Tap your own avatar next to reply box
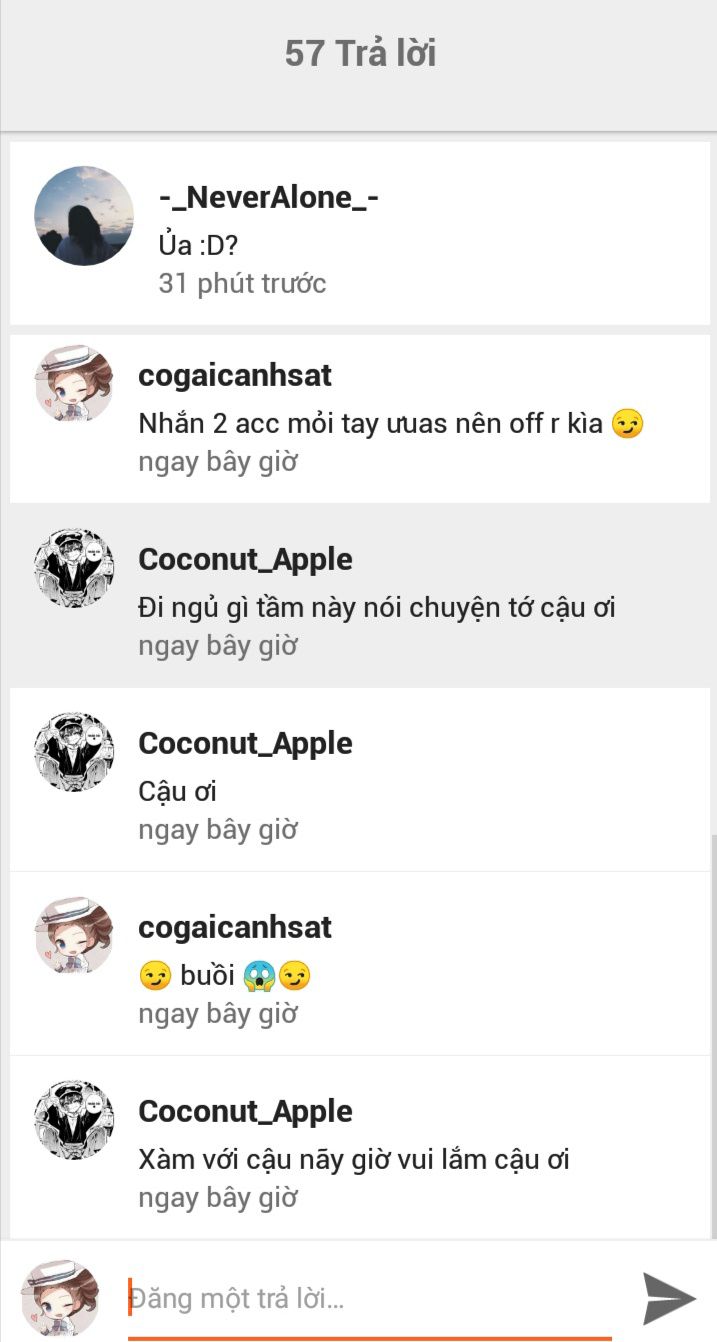Image resolution: width=717 pixels, height=1342 pixels. pos(60,1298)
